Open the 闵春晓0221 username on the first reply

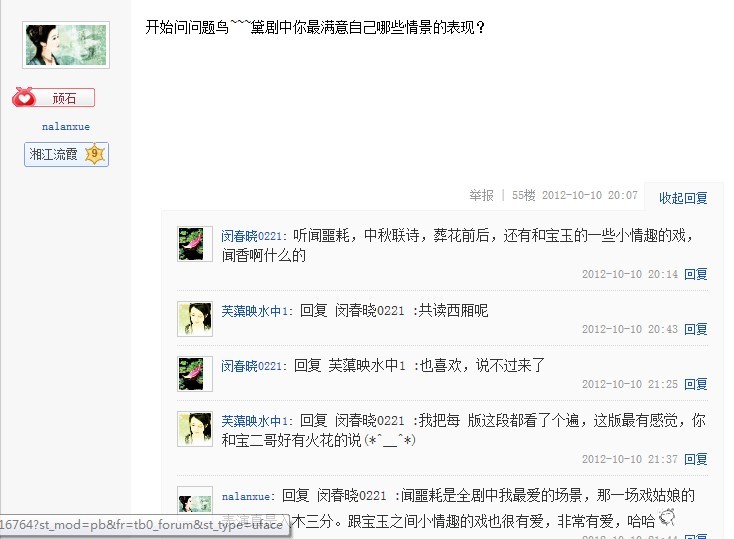tap(251, 236)
